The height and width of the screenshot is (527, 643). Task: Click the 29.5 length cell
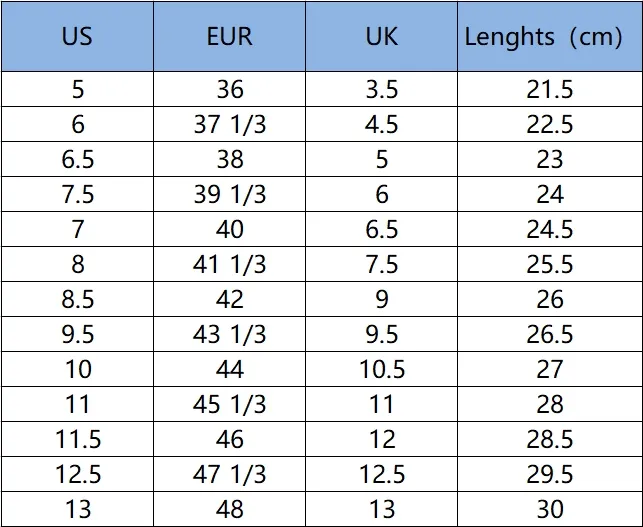click(x=549, y=474)
